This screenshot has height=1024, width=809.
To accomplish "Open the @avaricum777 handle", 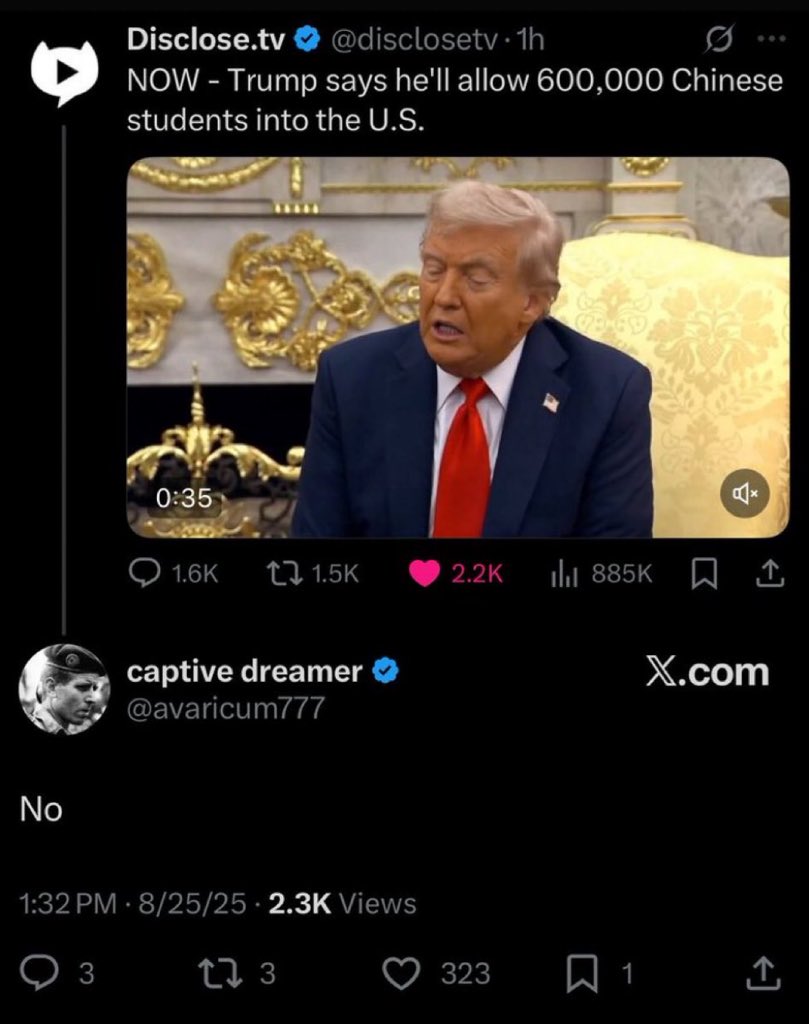I will (225, 708).
